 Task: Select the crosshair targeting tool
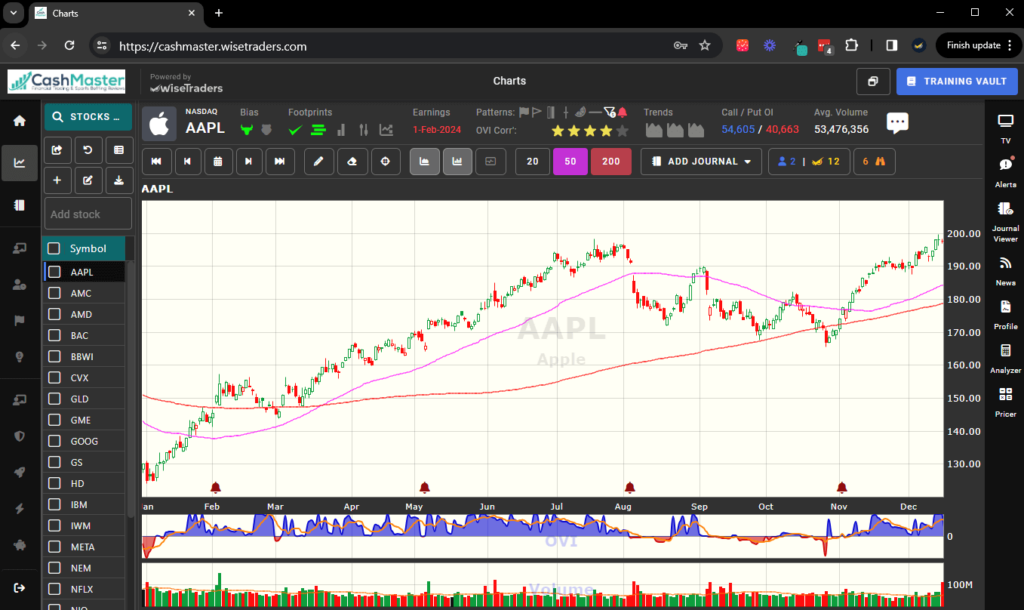pyautogui.click(x=385, y=161)
